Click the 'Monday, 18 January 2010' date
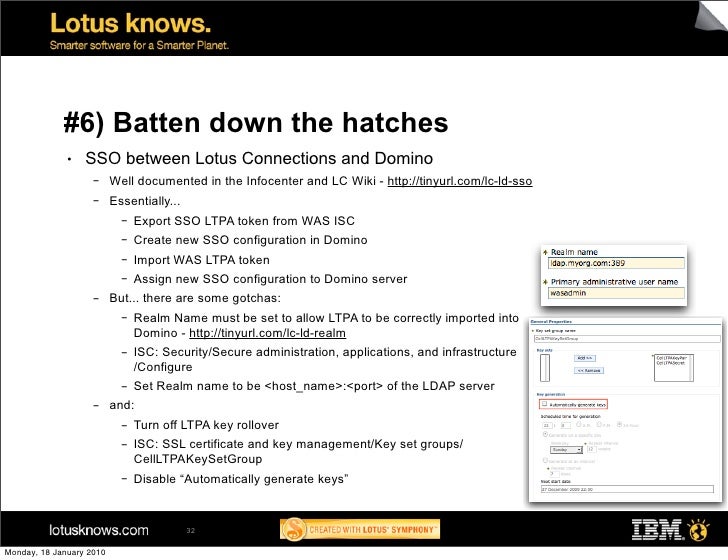728x560 pixels. (x=55, y=552)
